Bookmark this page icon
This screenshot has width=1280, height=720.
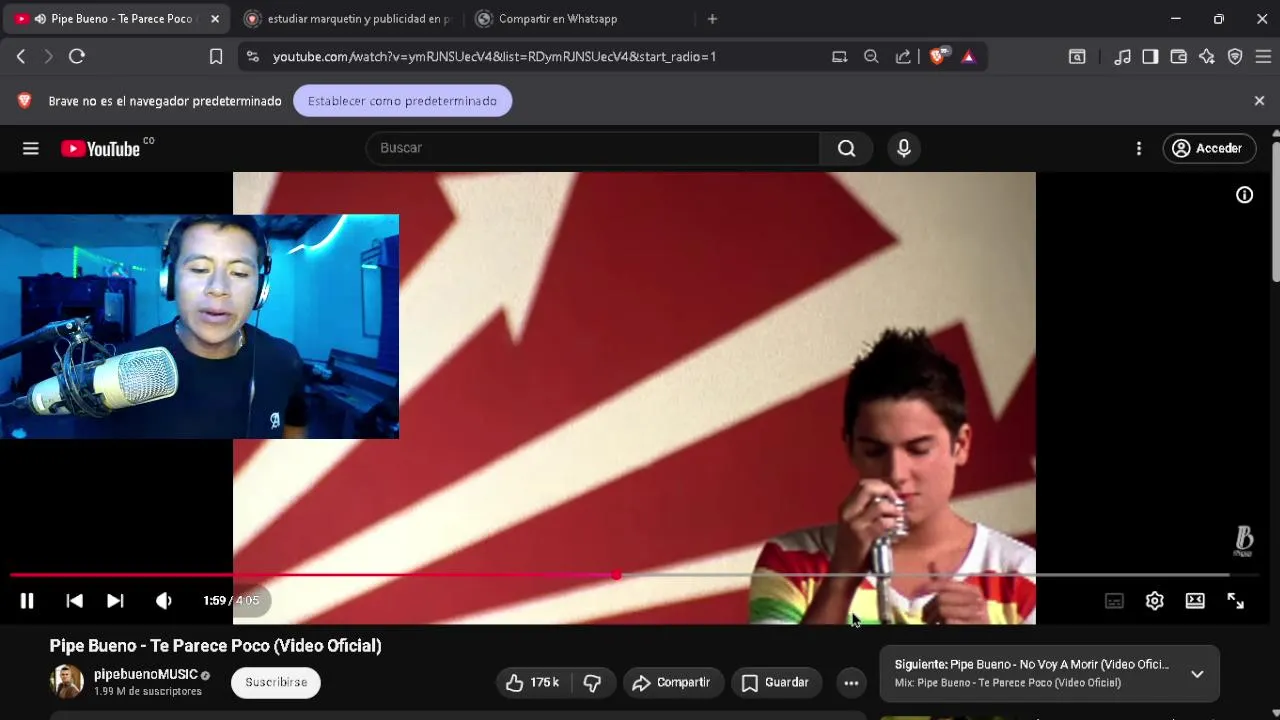tap(216, 57)
